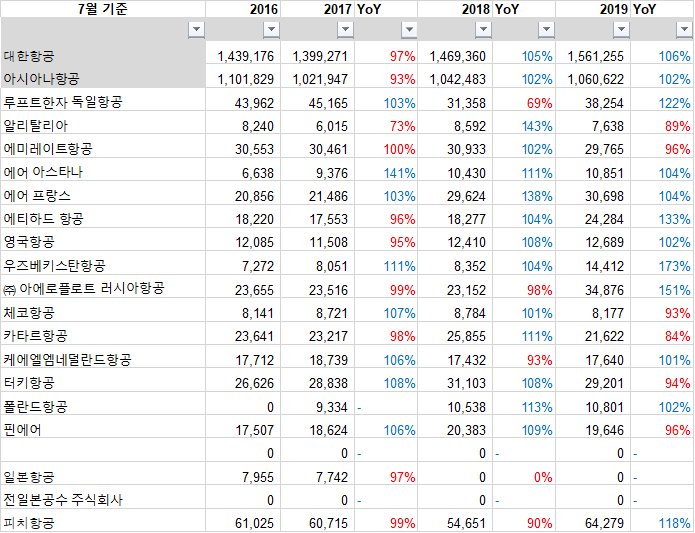Click the 0% YoY for 일본항공

543,477
